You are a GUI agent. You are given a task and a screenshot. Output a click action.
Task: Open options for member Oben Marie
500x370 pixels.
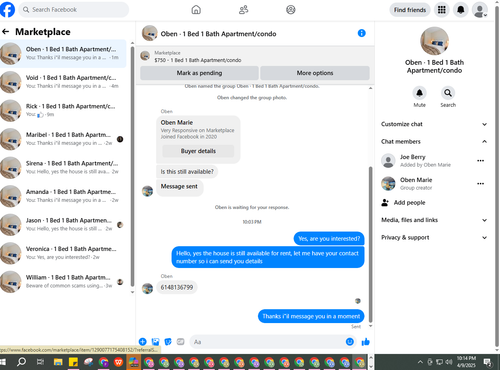click(x=480, y=184)
